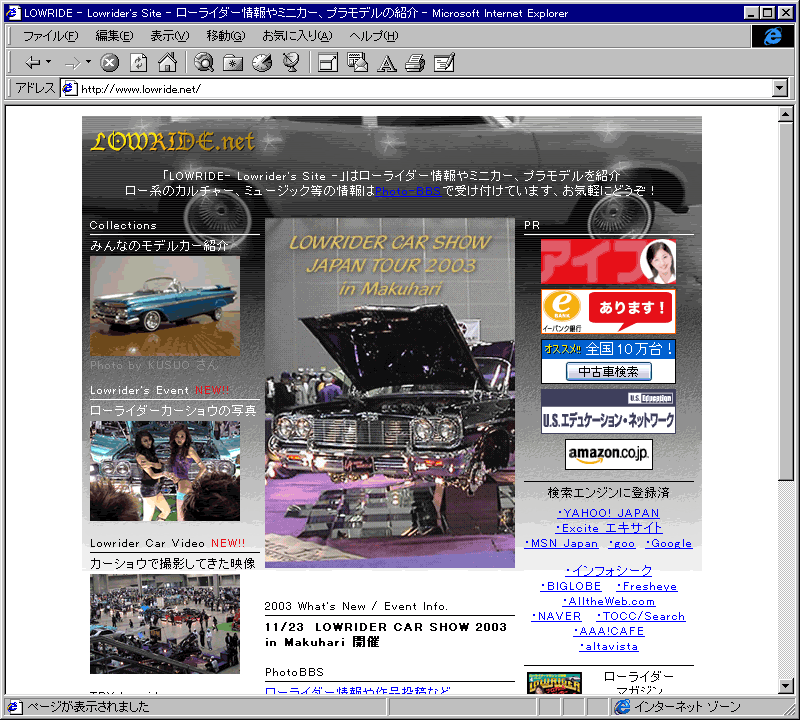
Task: Open the Fresheye link
Action: (x=647, y=586)
